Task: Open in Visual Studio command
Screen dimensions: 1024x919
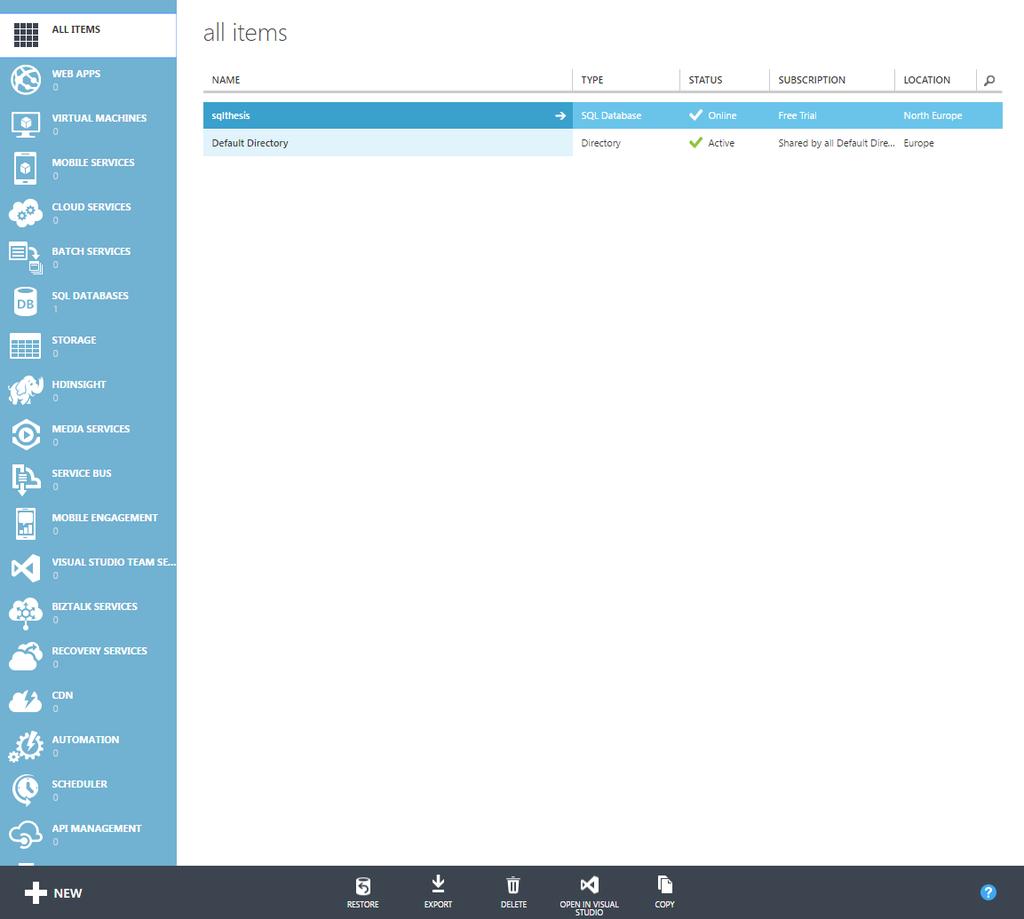Action: (589, 895)
